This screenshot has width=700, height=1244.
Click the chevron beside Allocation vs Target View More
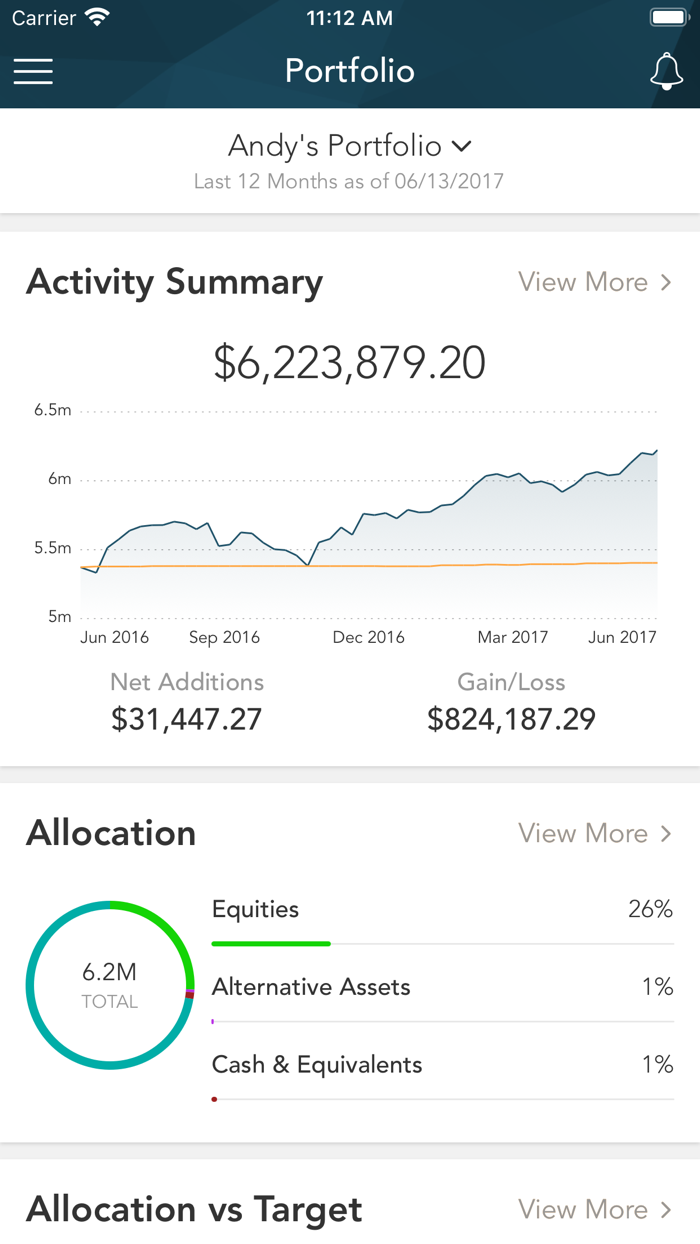666,1209
